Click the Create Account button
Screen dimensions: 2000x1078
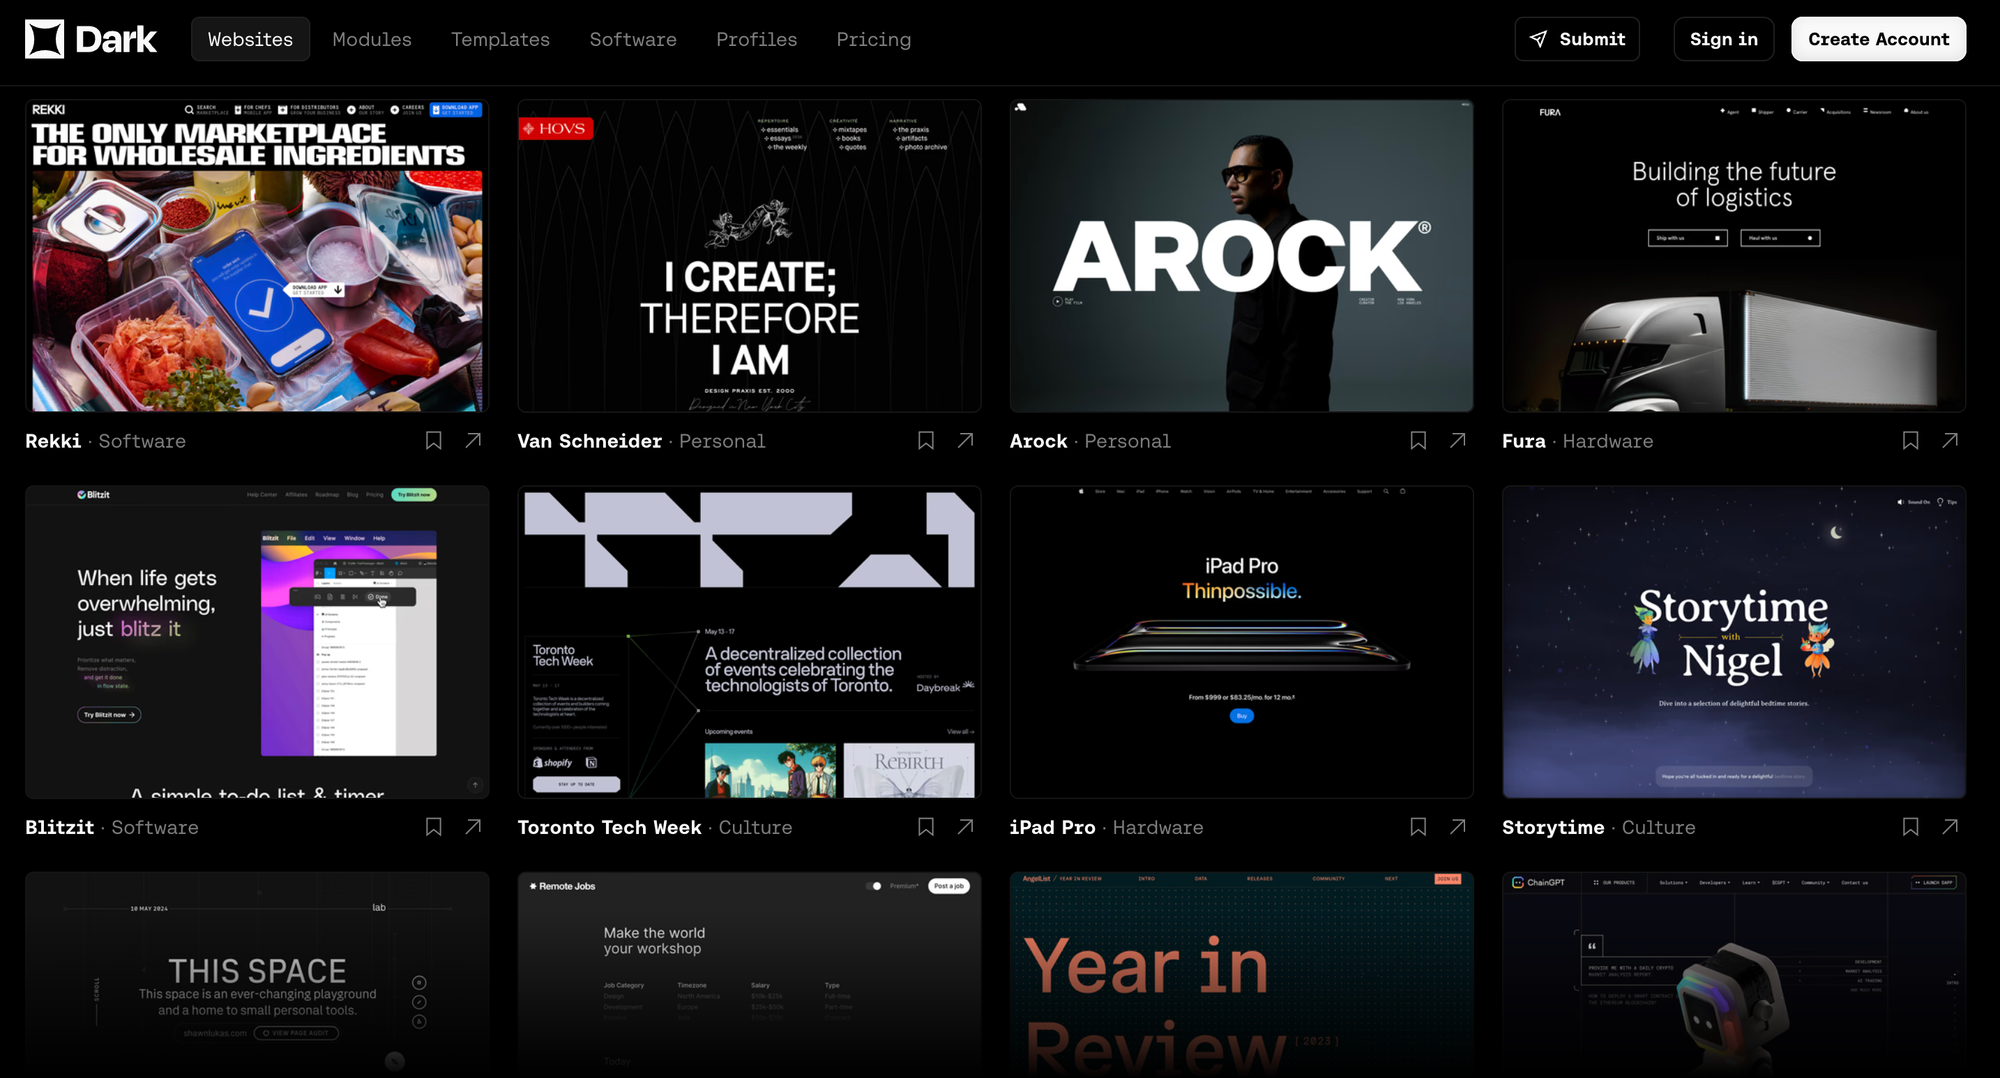click(1878, 39)
